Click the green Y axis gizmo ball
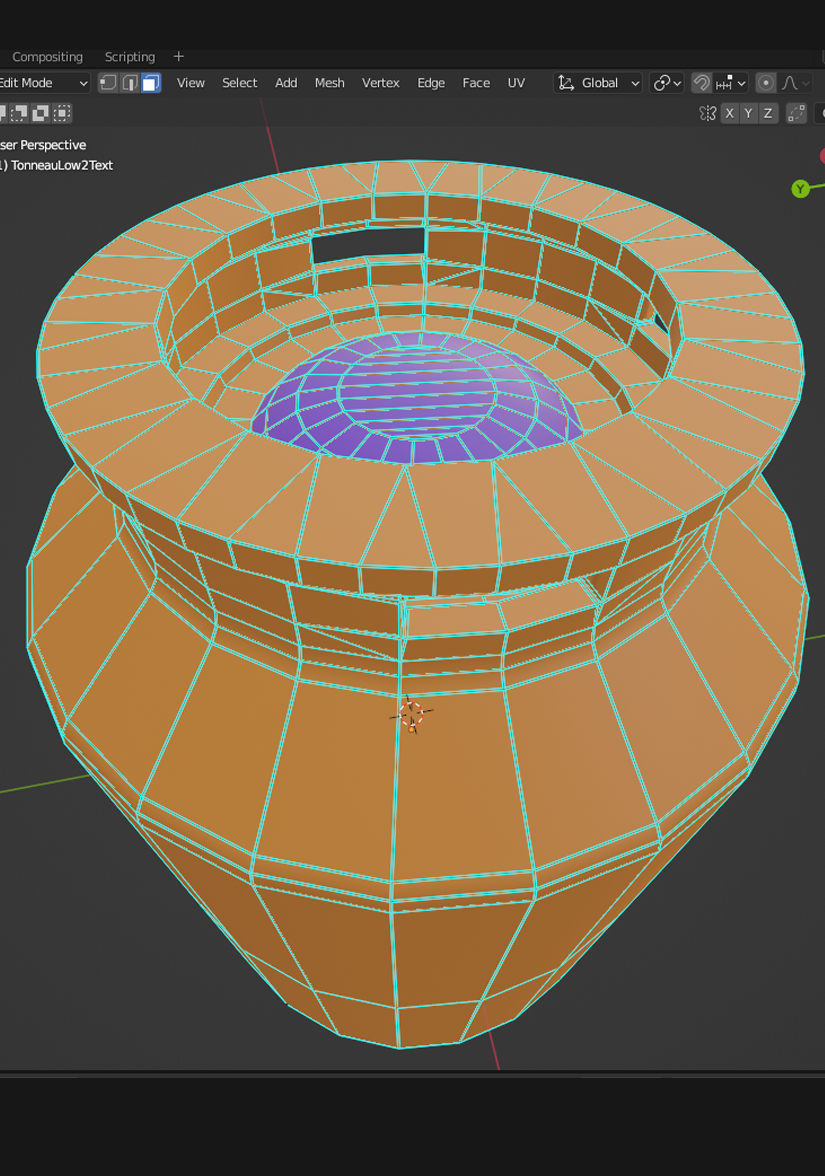Viewport: 825px width, 1176px height. [800, 189]
